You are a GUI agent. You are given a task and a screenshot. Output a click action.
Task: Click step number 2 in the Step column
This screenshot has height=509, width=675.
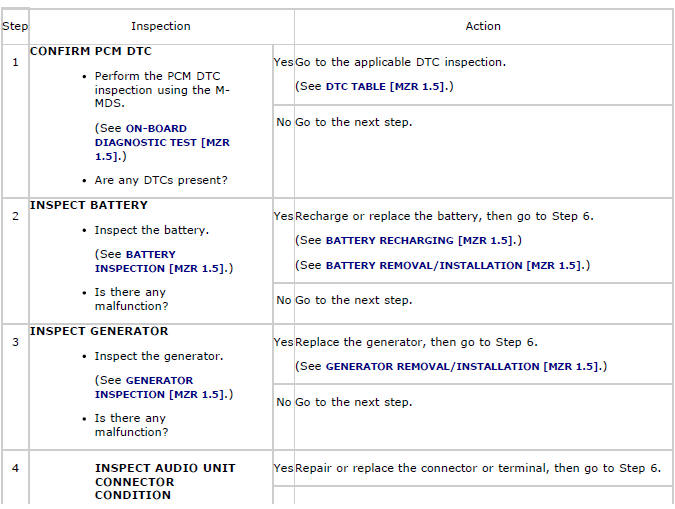pos(15,216)
